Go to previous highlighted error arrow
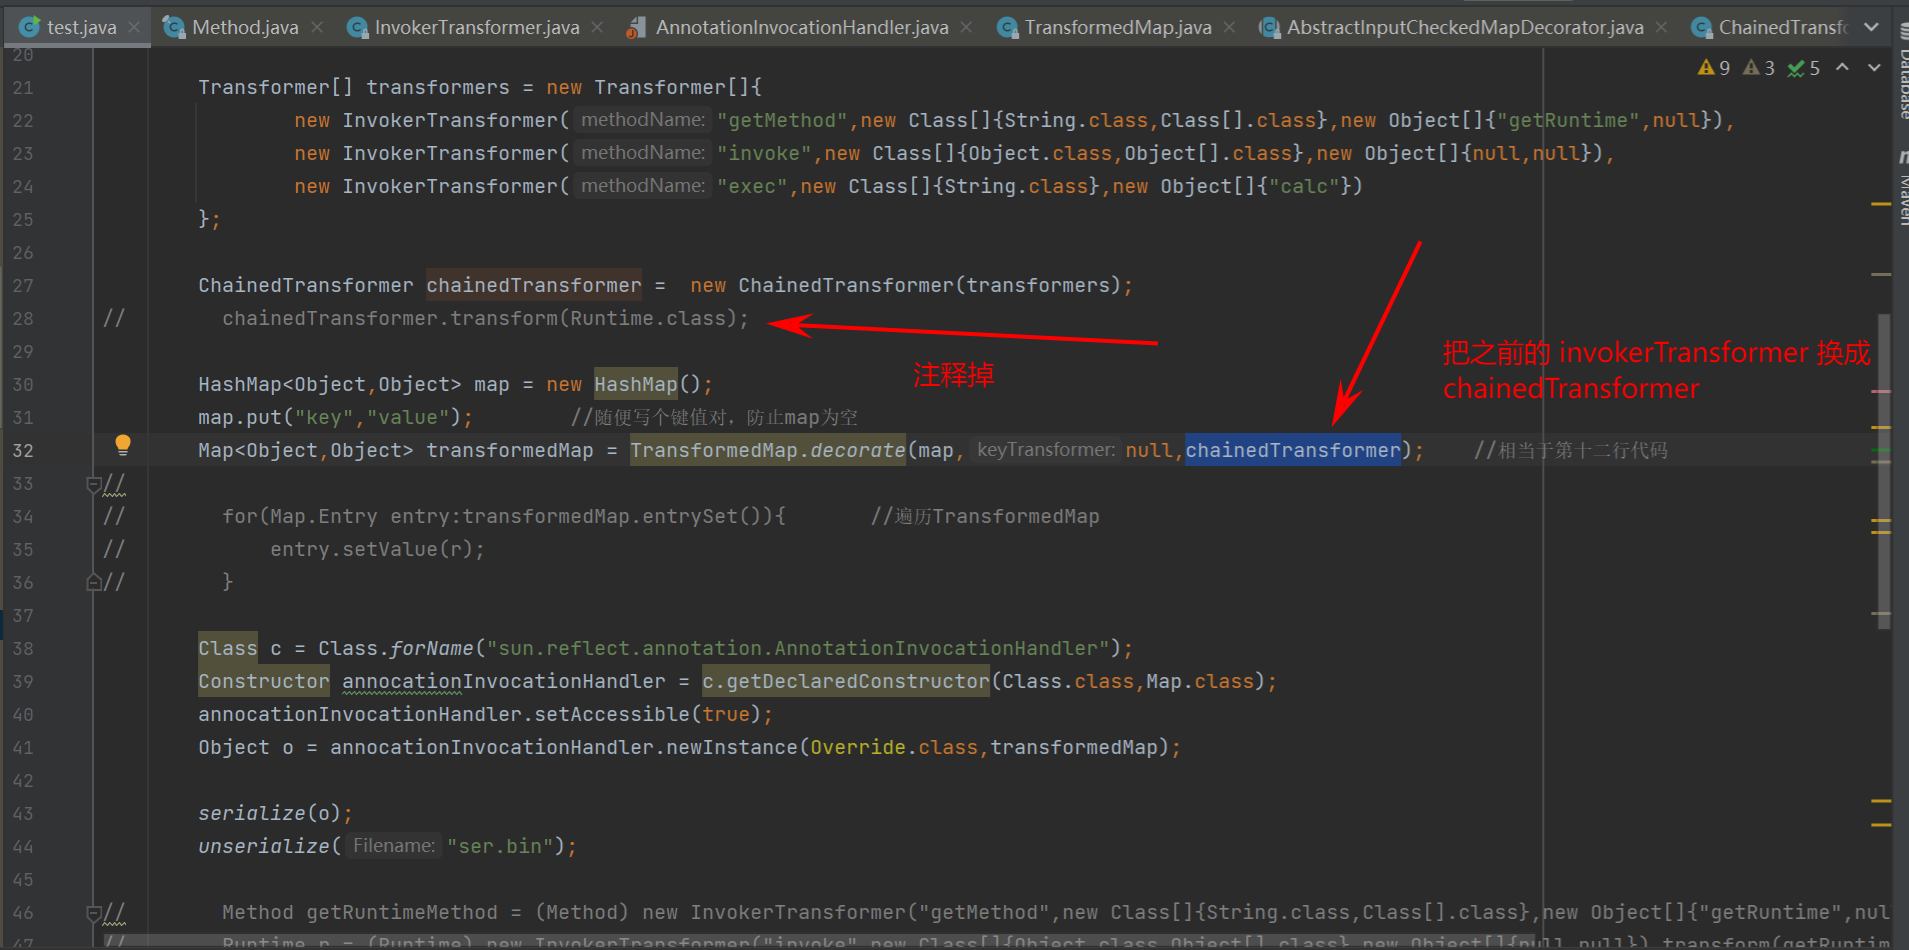 pyautogui.click(x=1842, y=67)
